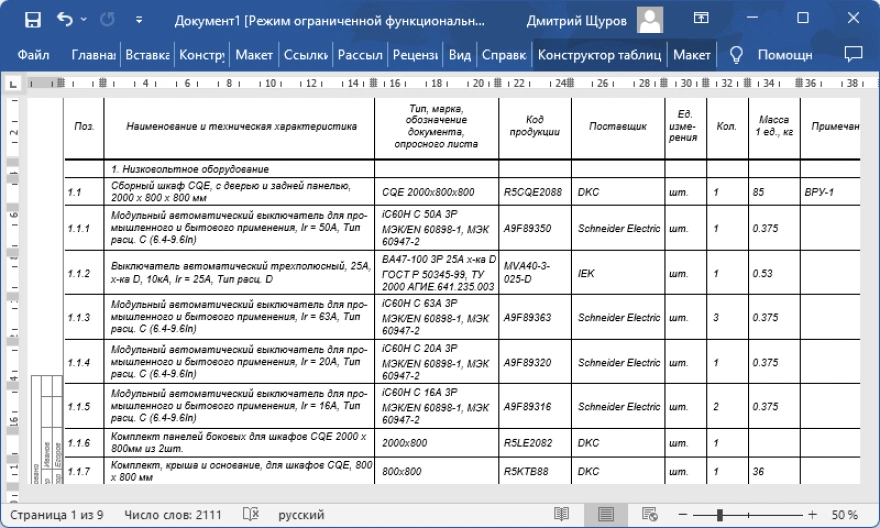Click the zoom slider handle
This screenshot has width=880, height=528.
point(719,515)
